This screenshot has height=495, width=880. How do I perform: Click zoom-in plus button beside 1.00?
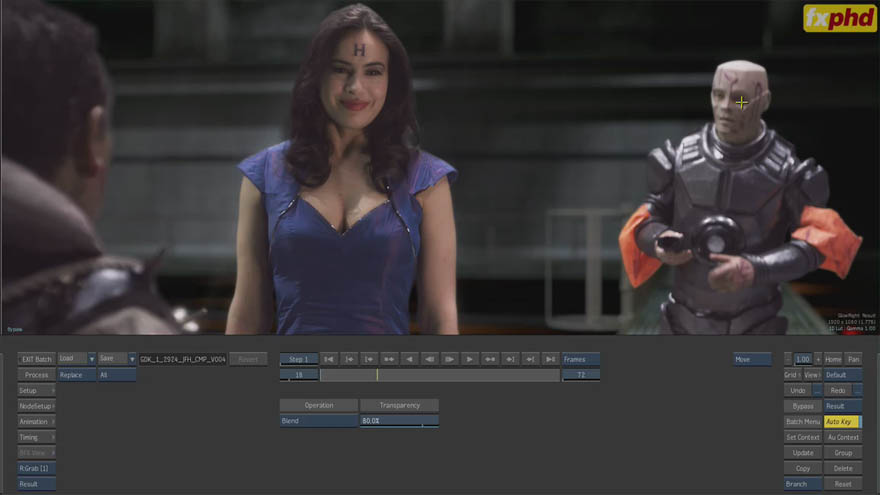coord(818,359)
